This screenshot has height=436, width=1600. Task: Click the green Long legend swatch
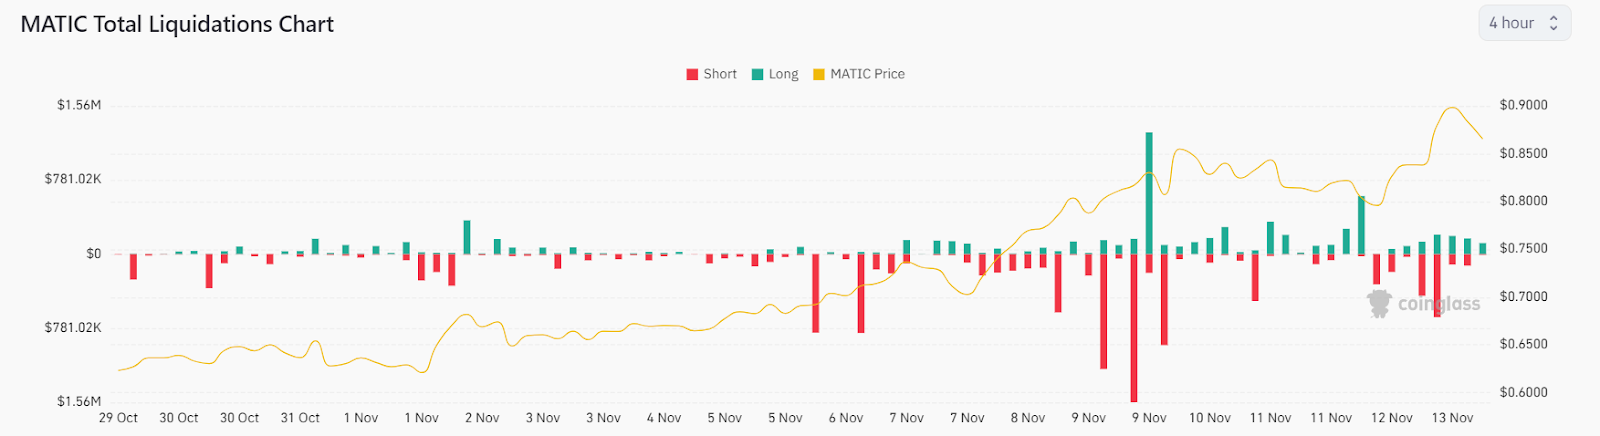point(758,74)
